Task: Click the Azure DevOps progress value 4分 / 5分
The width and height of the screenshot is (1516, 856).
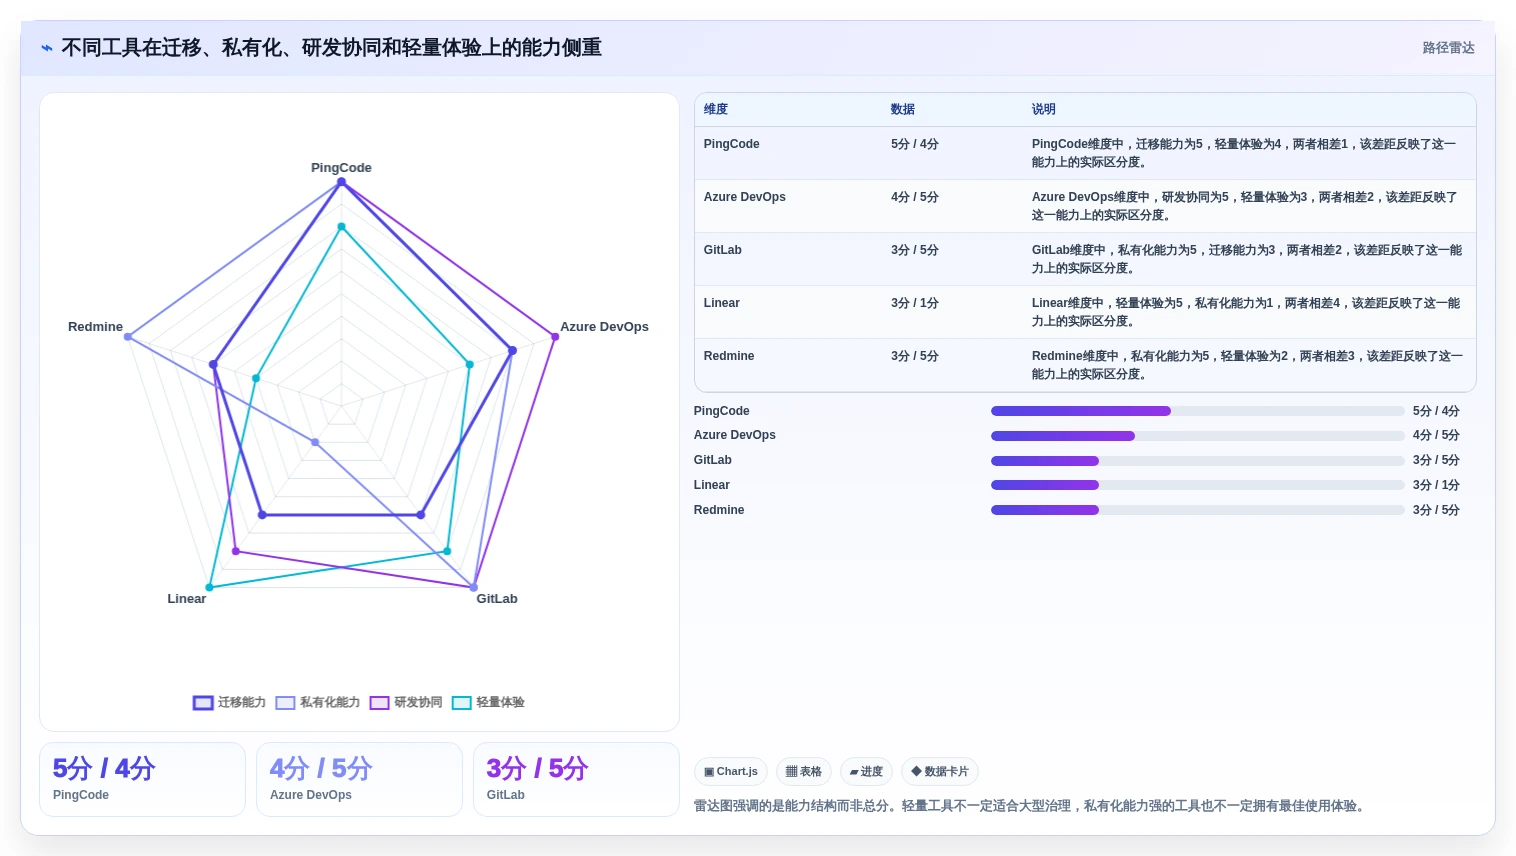Action: click(1436, 435)
